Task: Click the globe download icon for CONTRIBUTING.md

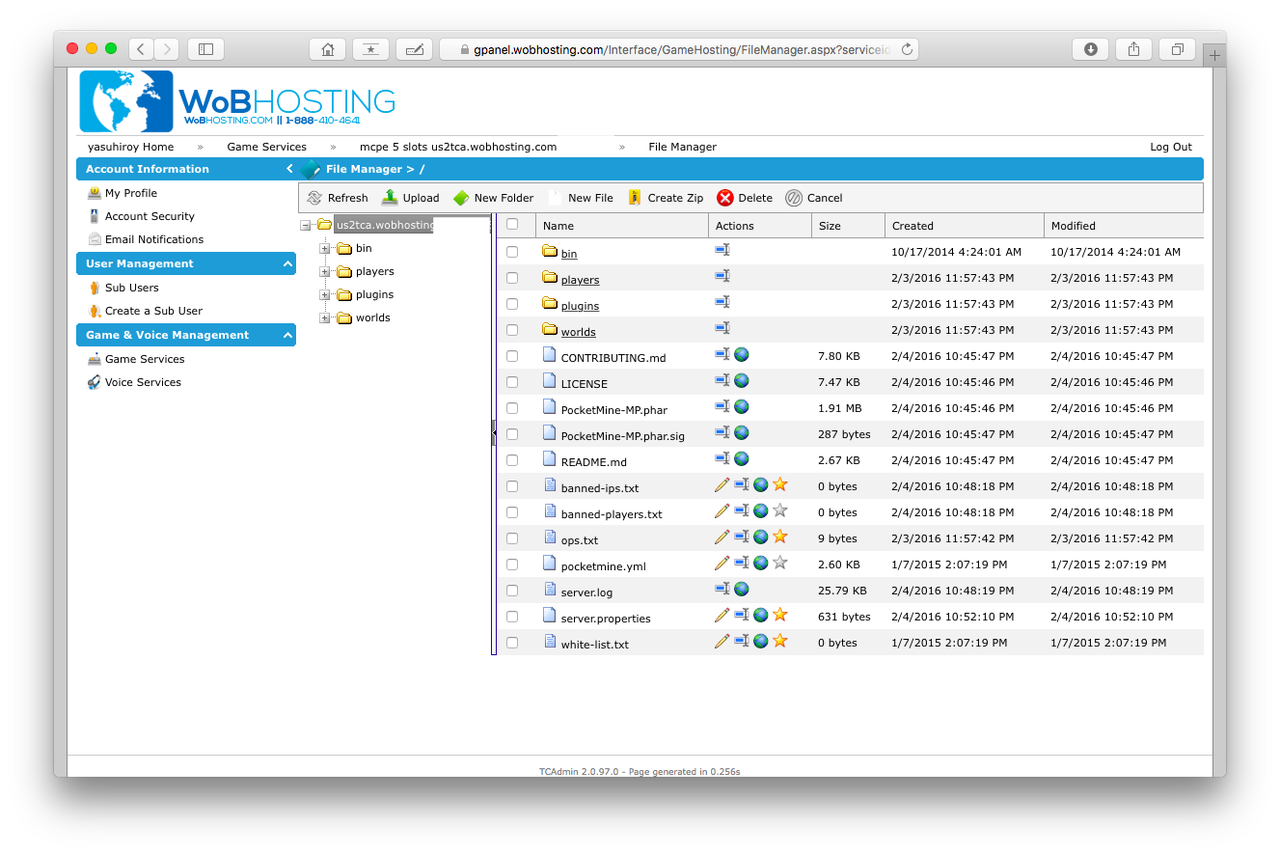Action: (x=741, y=354)
